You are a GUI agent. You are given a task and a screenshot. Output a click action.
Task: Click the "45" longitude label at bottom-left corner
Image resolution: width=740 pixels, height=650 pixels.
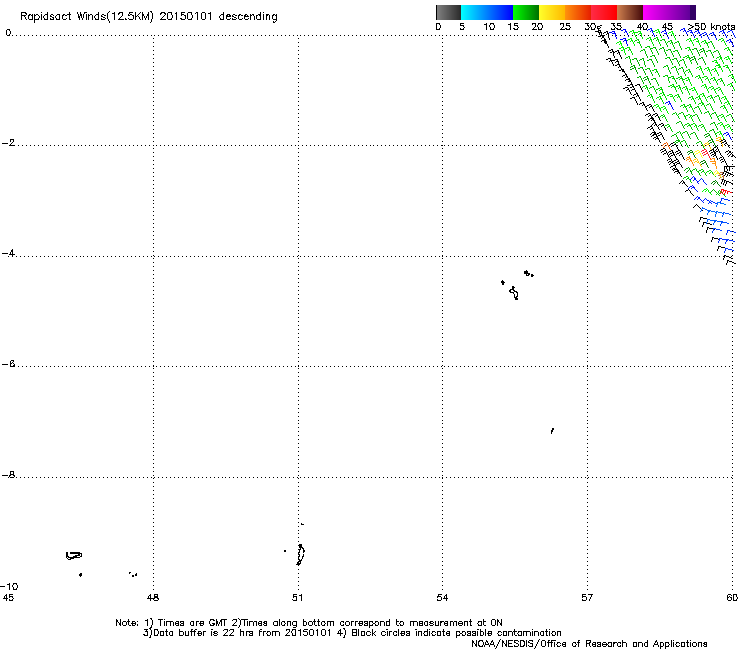pyautogui.click(x=8, y=598)
